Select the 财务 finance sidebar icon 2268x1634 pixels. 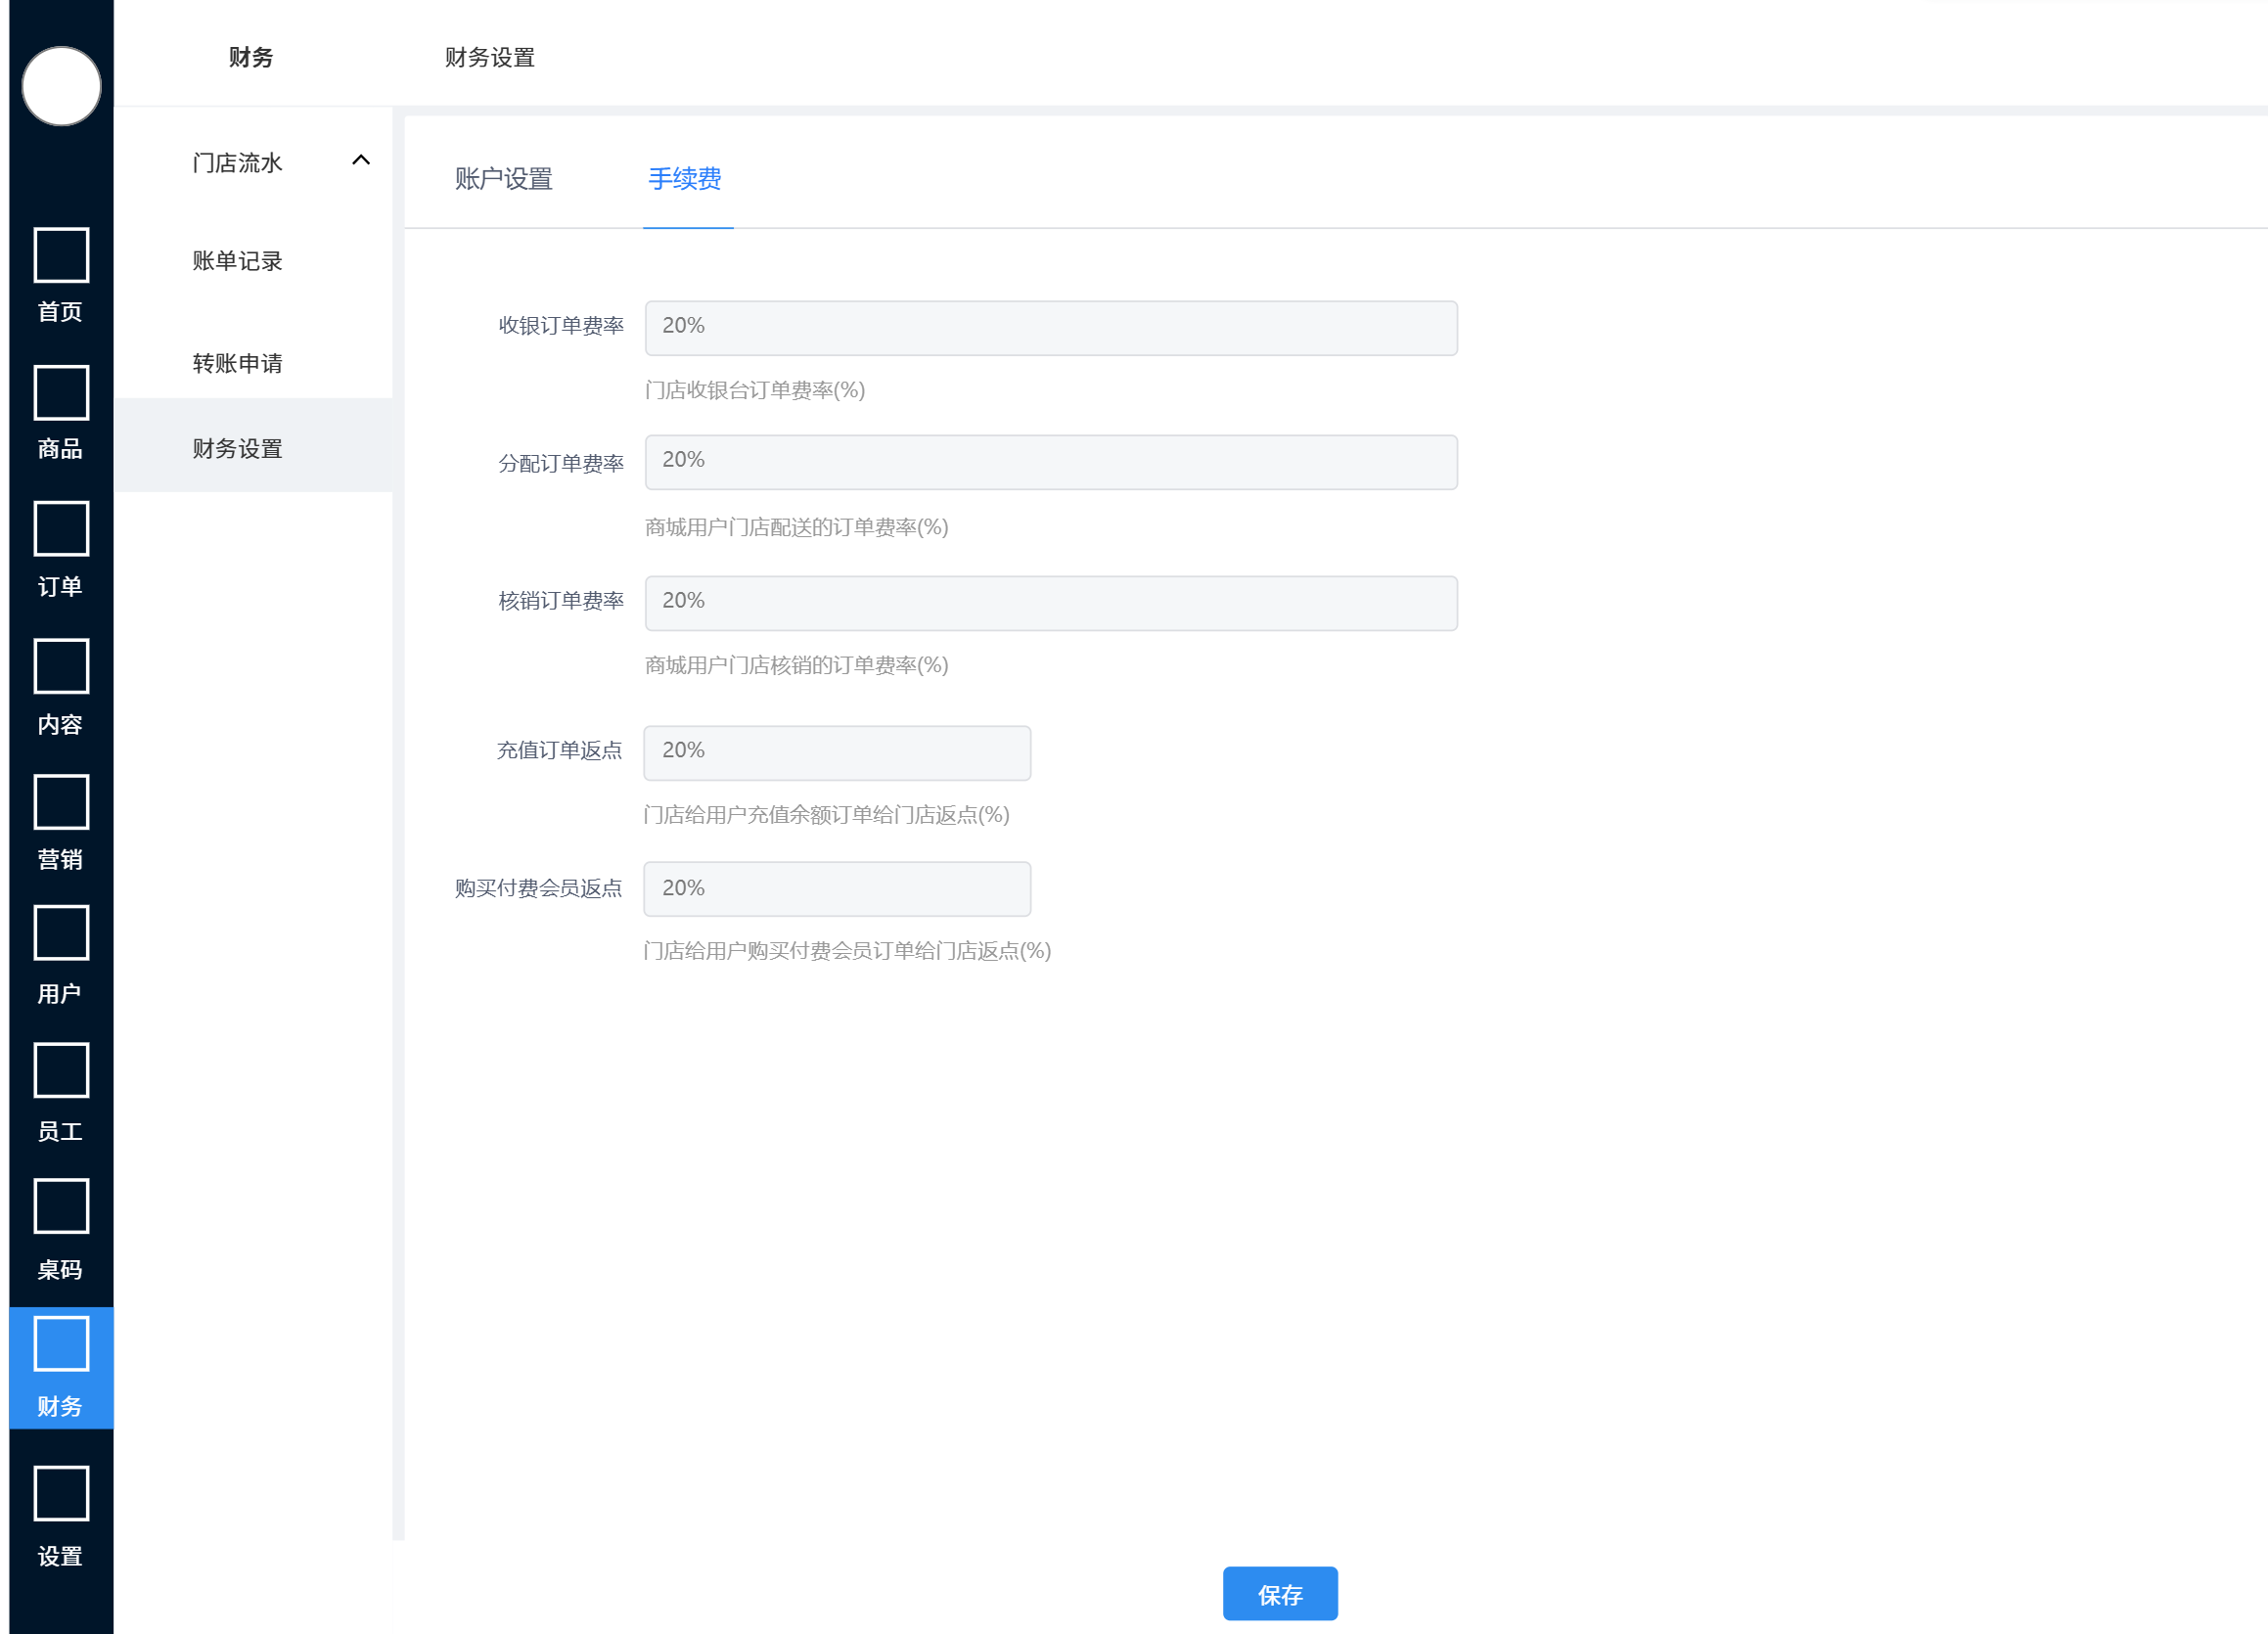point(61,1344)
